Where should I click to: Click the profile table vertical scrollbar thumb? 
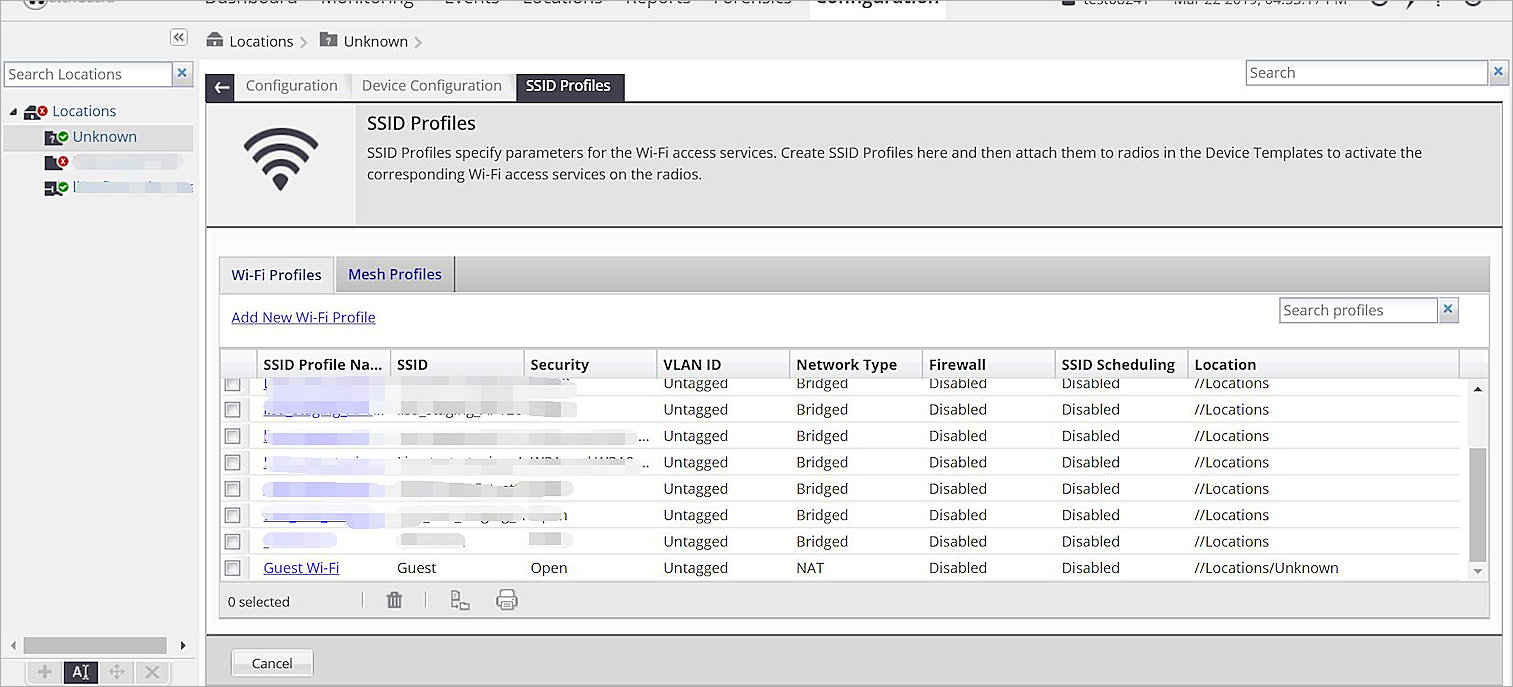[1477, 503]
